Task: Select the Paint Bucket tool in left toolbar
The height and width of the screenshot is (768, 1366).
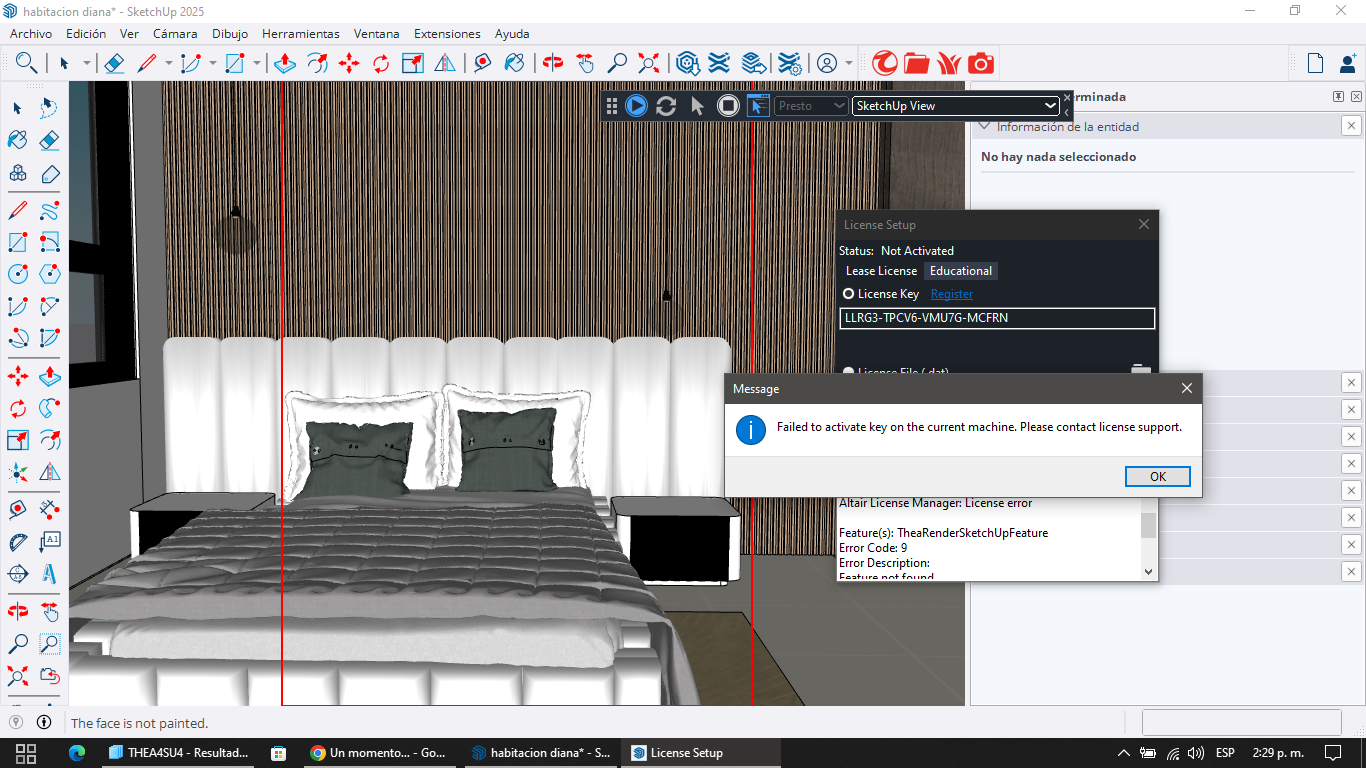Action: 18,140
